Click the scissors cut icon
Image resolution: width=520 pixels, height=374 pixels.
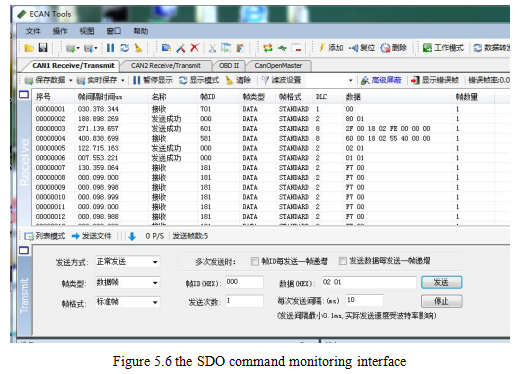point(212,48)
